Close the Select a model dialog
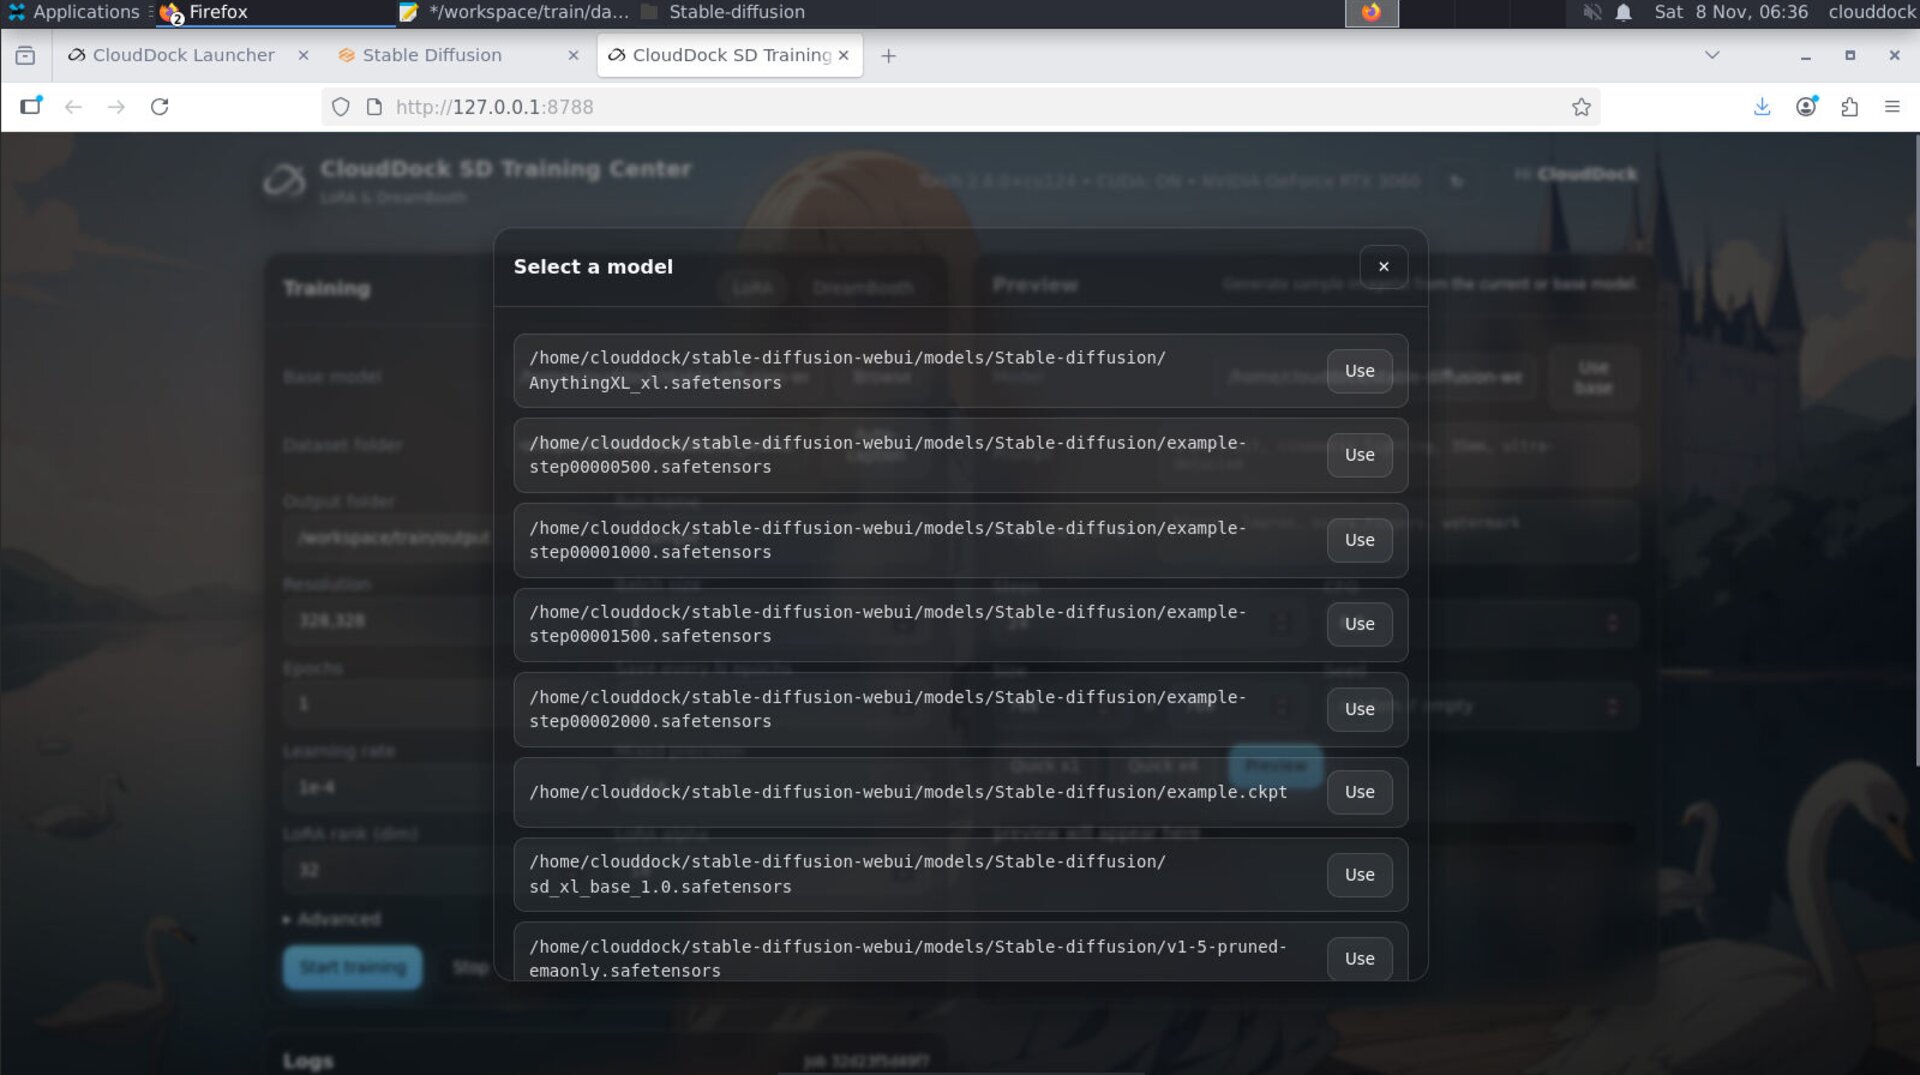1920x1075 pixels. point(1383,266)
